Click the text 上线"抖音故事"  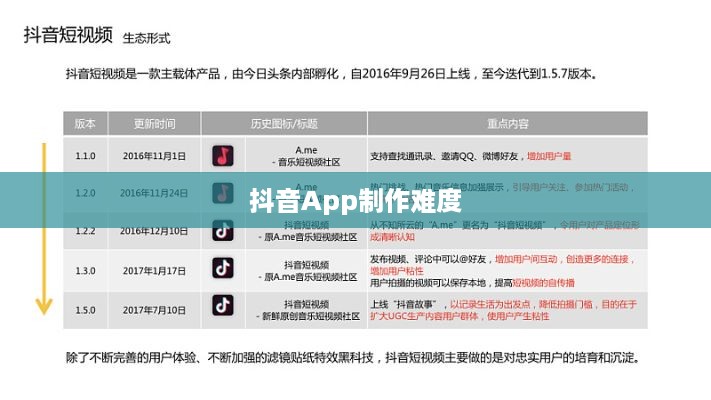(x=405, y=304)
